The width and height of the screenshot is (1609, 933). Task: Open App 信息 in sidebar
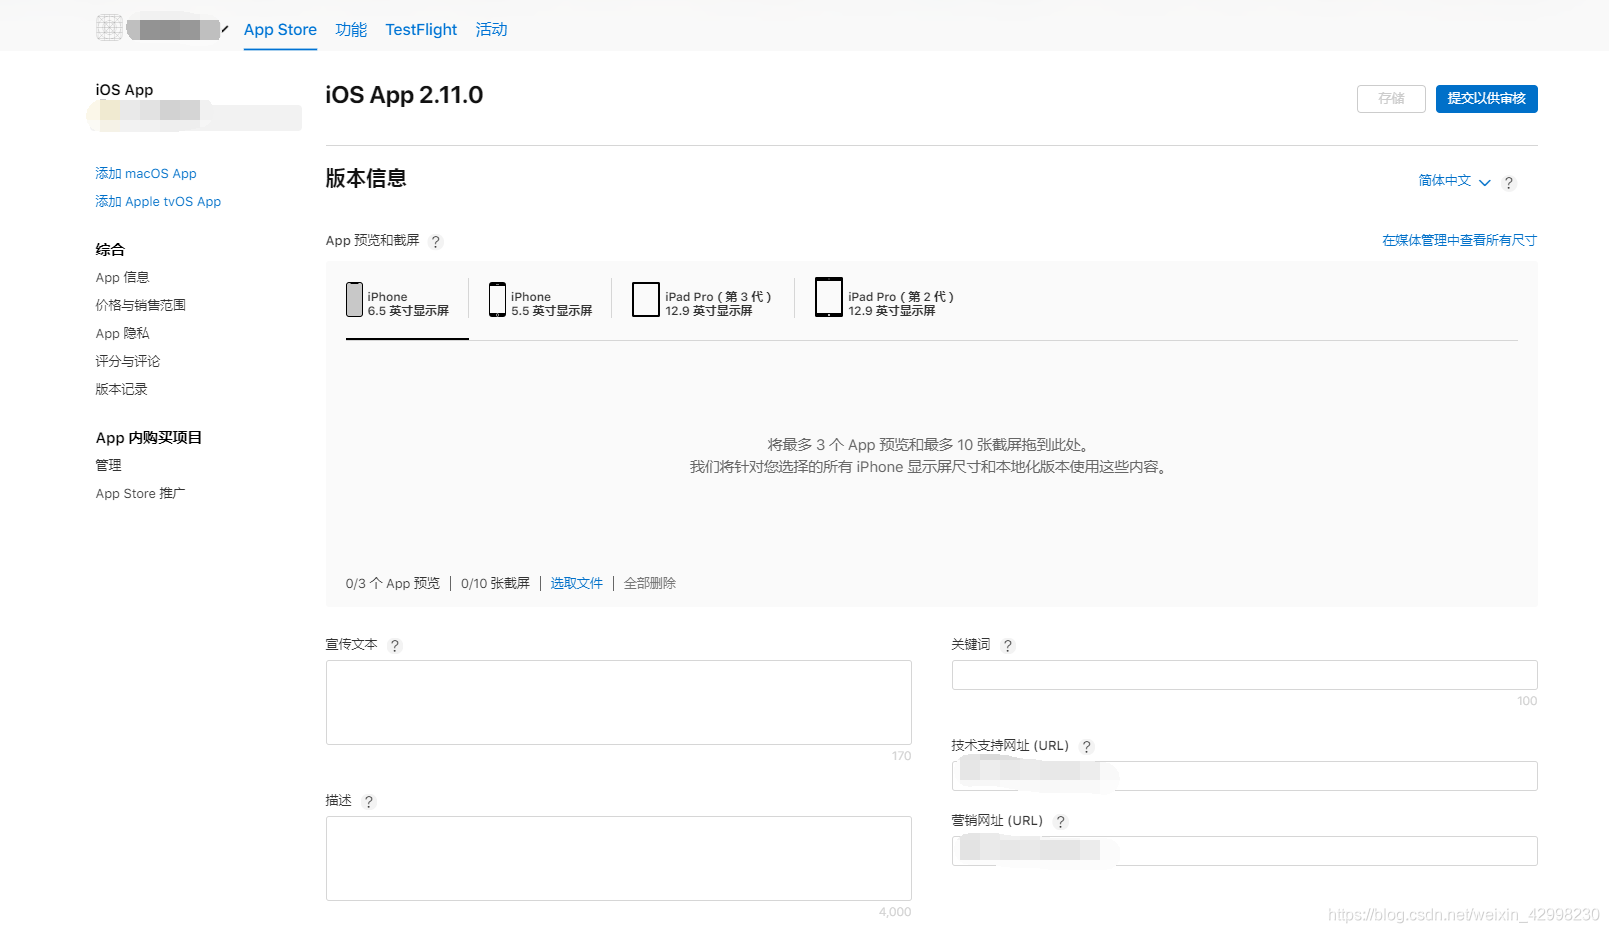122,277
